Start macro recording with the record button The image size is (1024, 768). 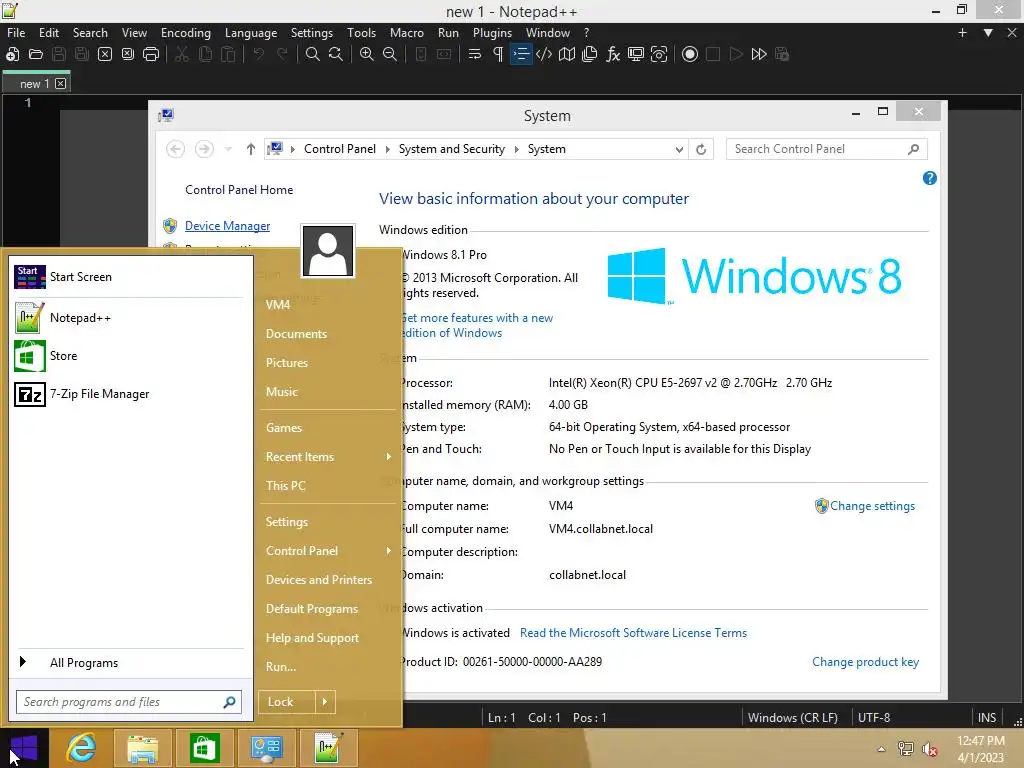690,54
